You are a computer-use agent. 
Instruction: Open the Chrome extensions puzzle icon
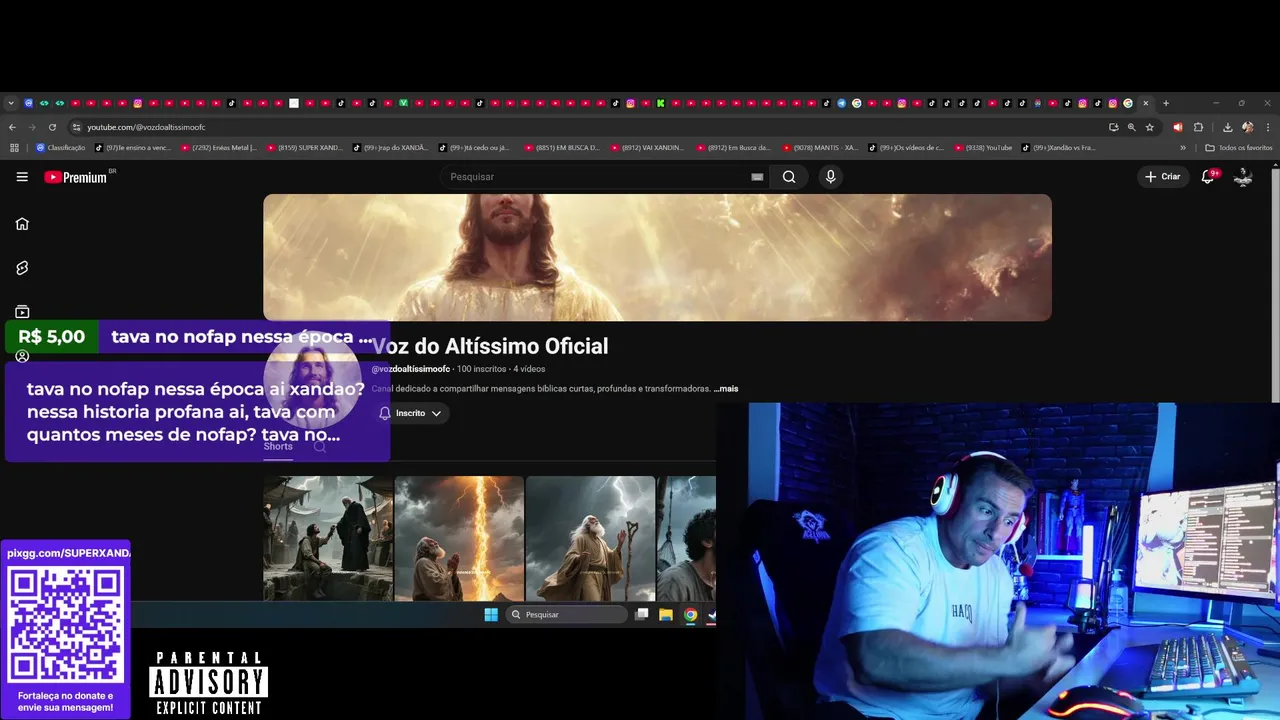pos(1198,127)
